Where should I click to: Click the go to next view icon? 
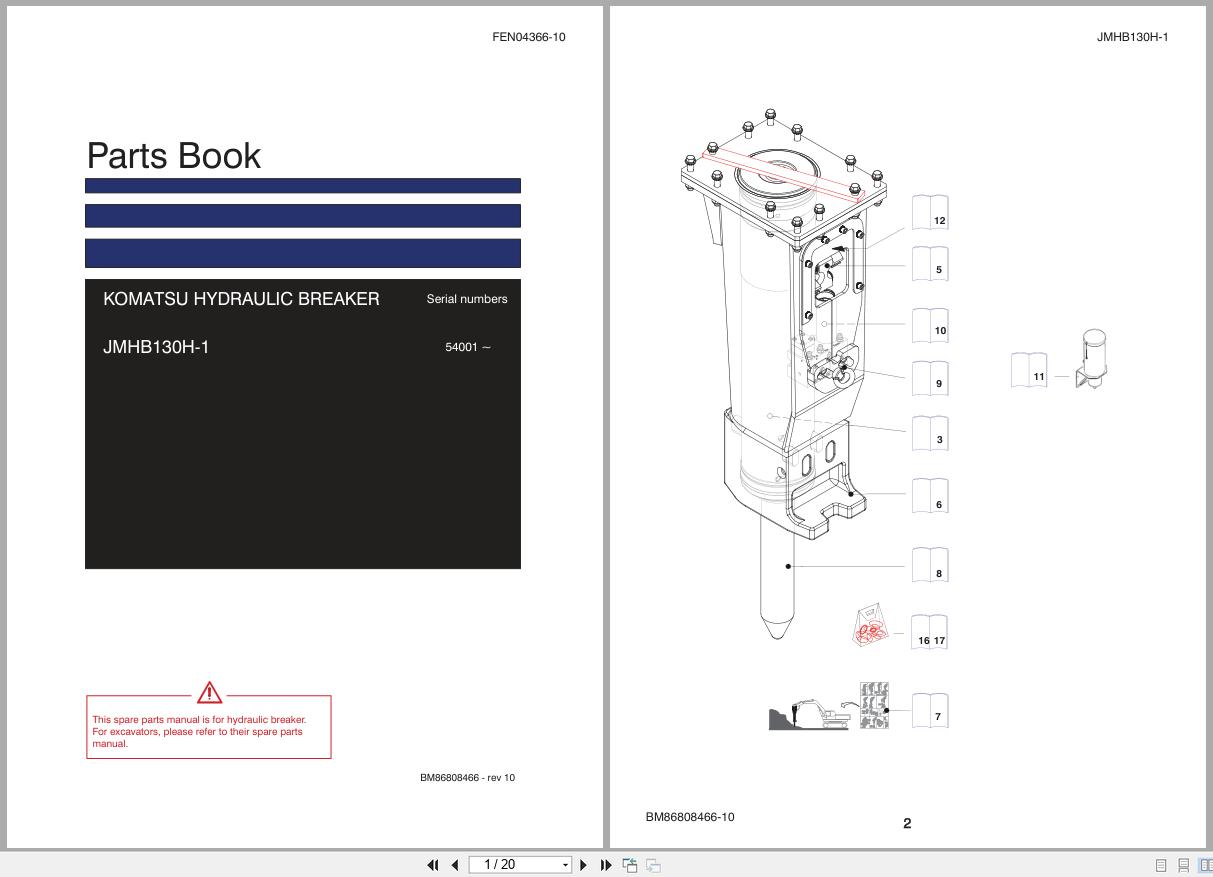coord(653,865)
